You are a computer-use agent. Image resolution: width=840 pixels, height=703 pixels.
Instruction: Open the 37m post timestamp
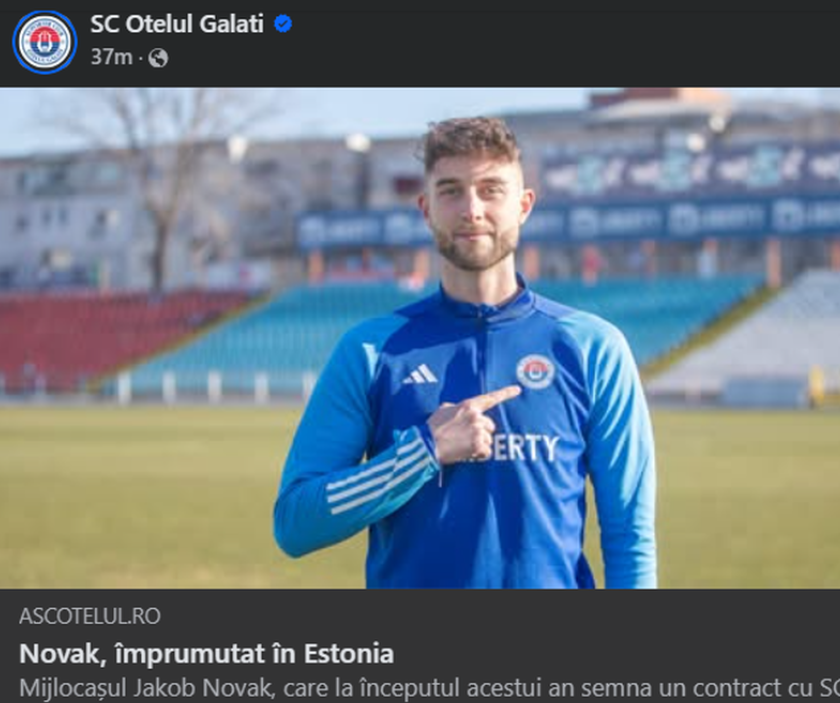point(111,57)
